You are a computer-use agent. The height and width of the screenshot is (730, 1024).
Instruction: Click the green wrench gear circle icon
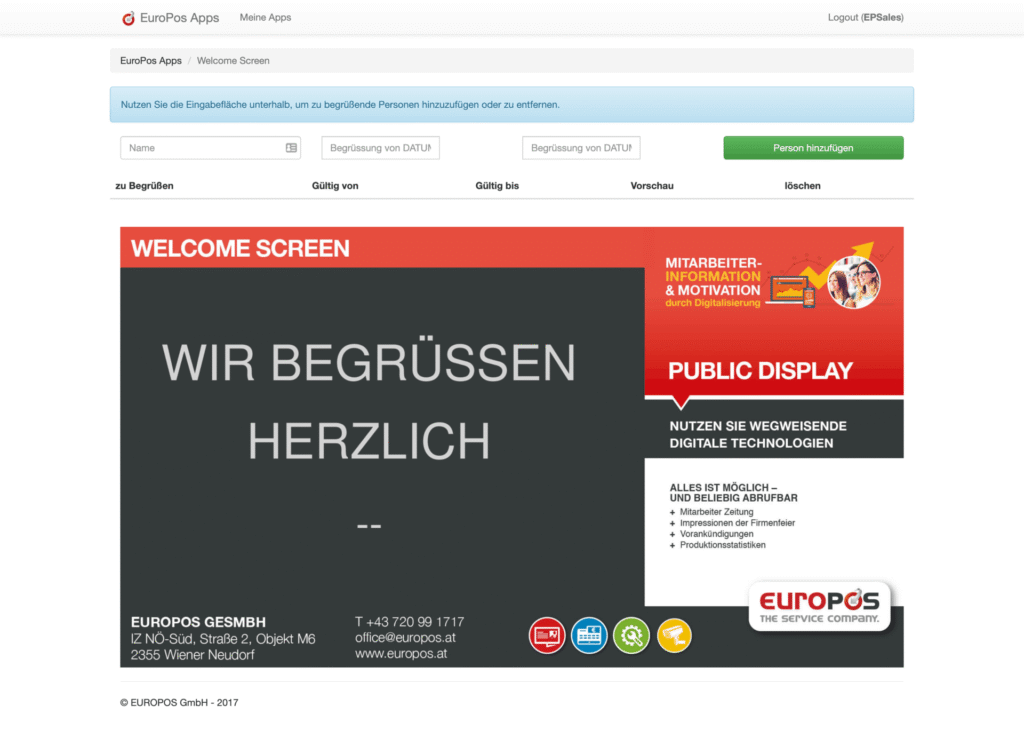(x=632, y=635)
